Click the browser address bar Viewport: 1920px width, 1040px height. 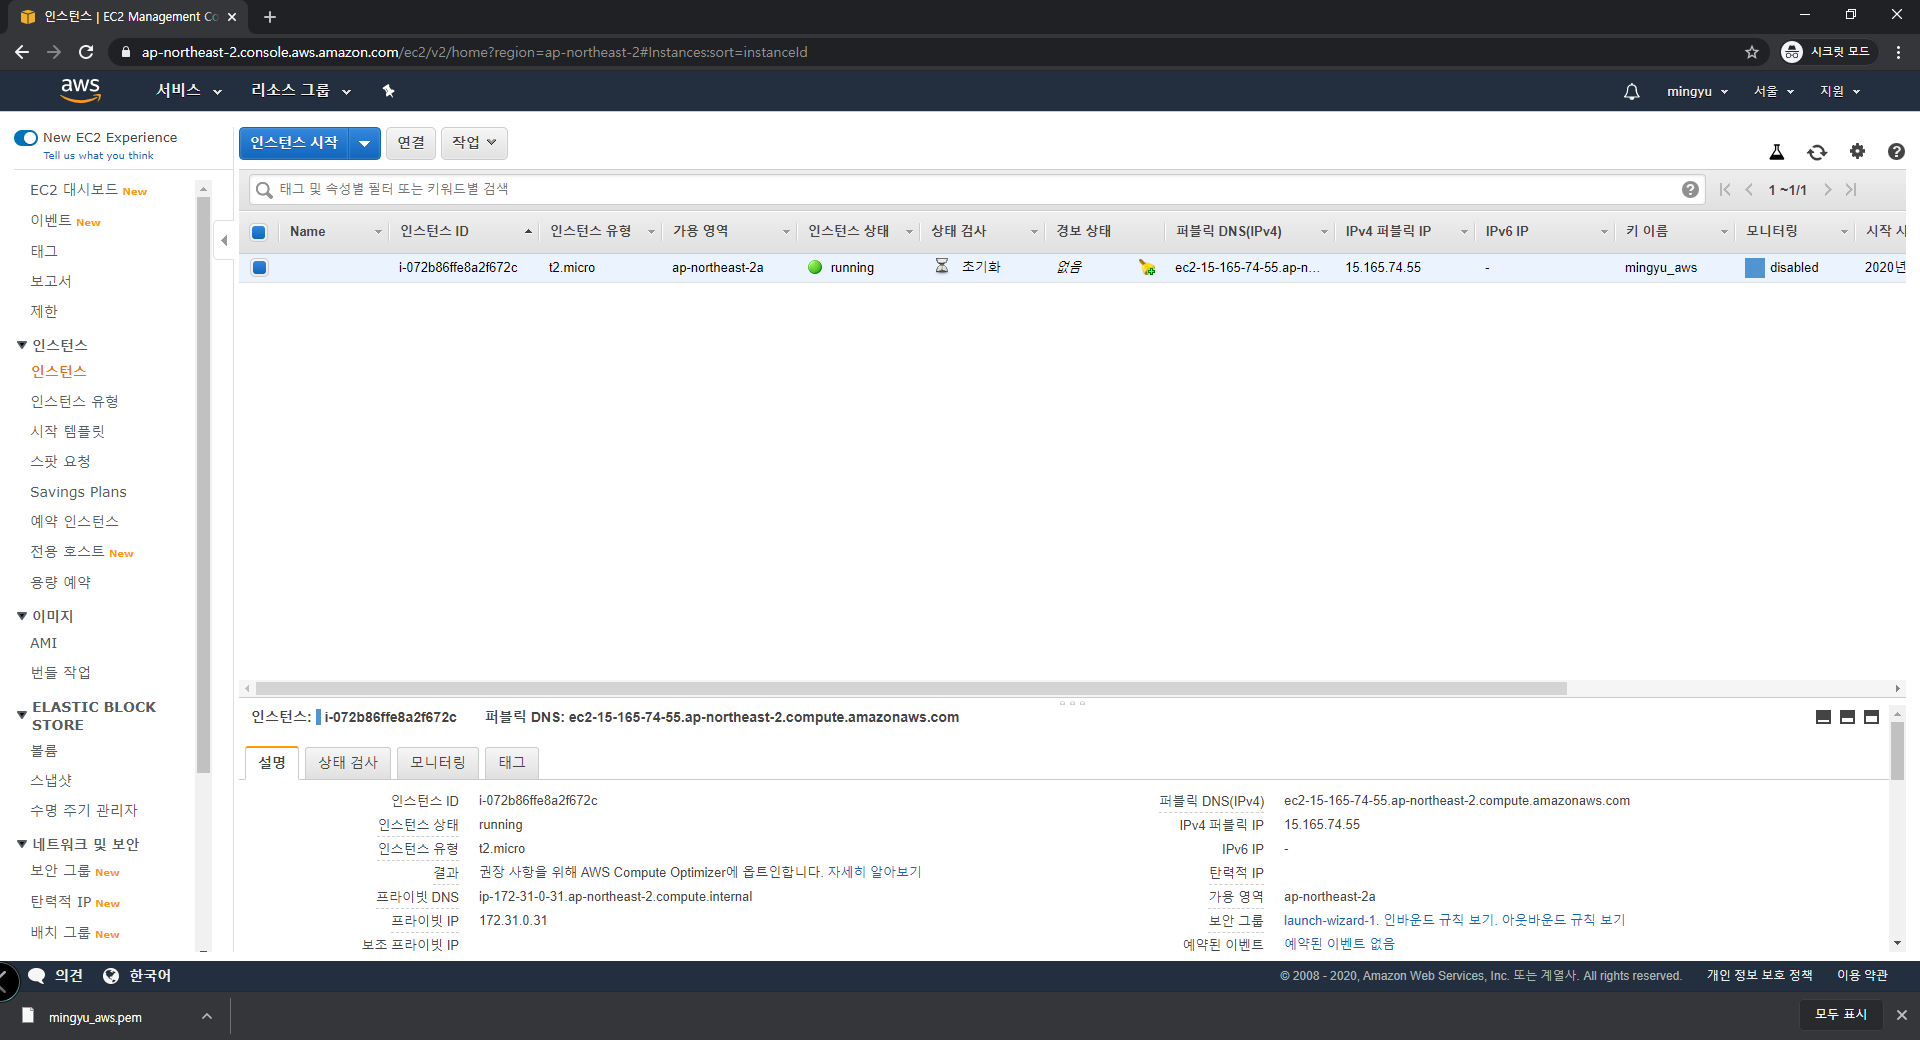click(930, 52)
